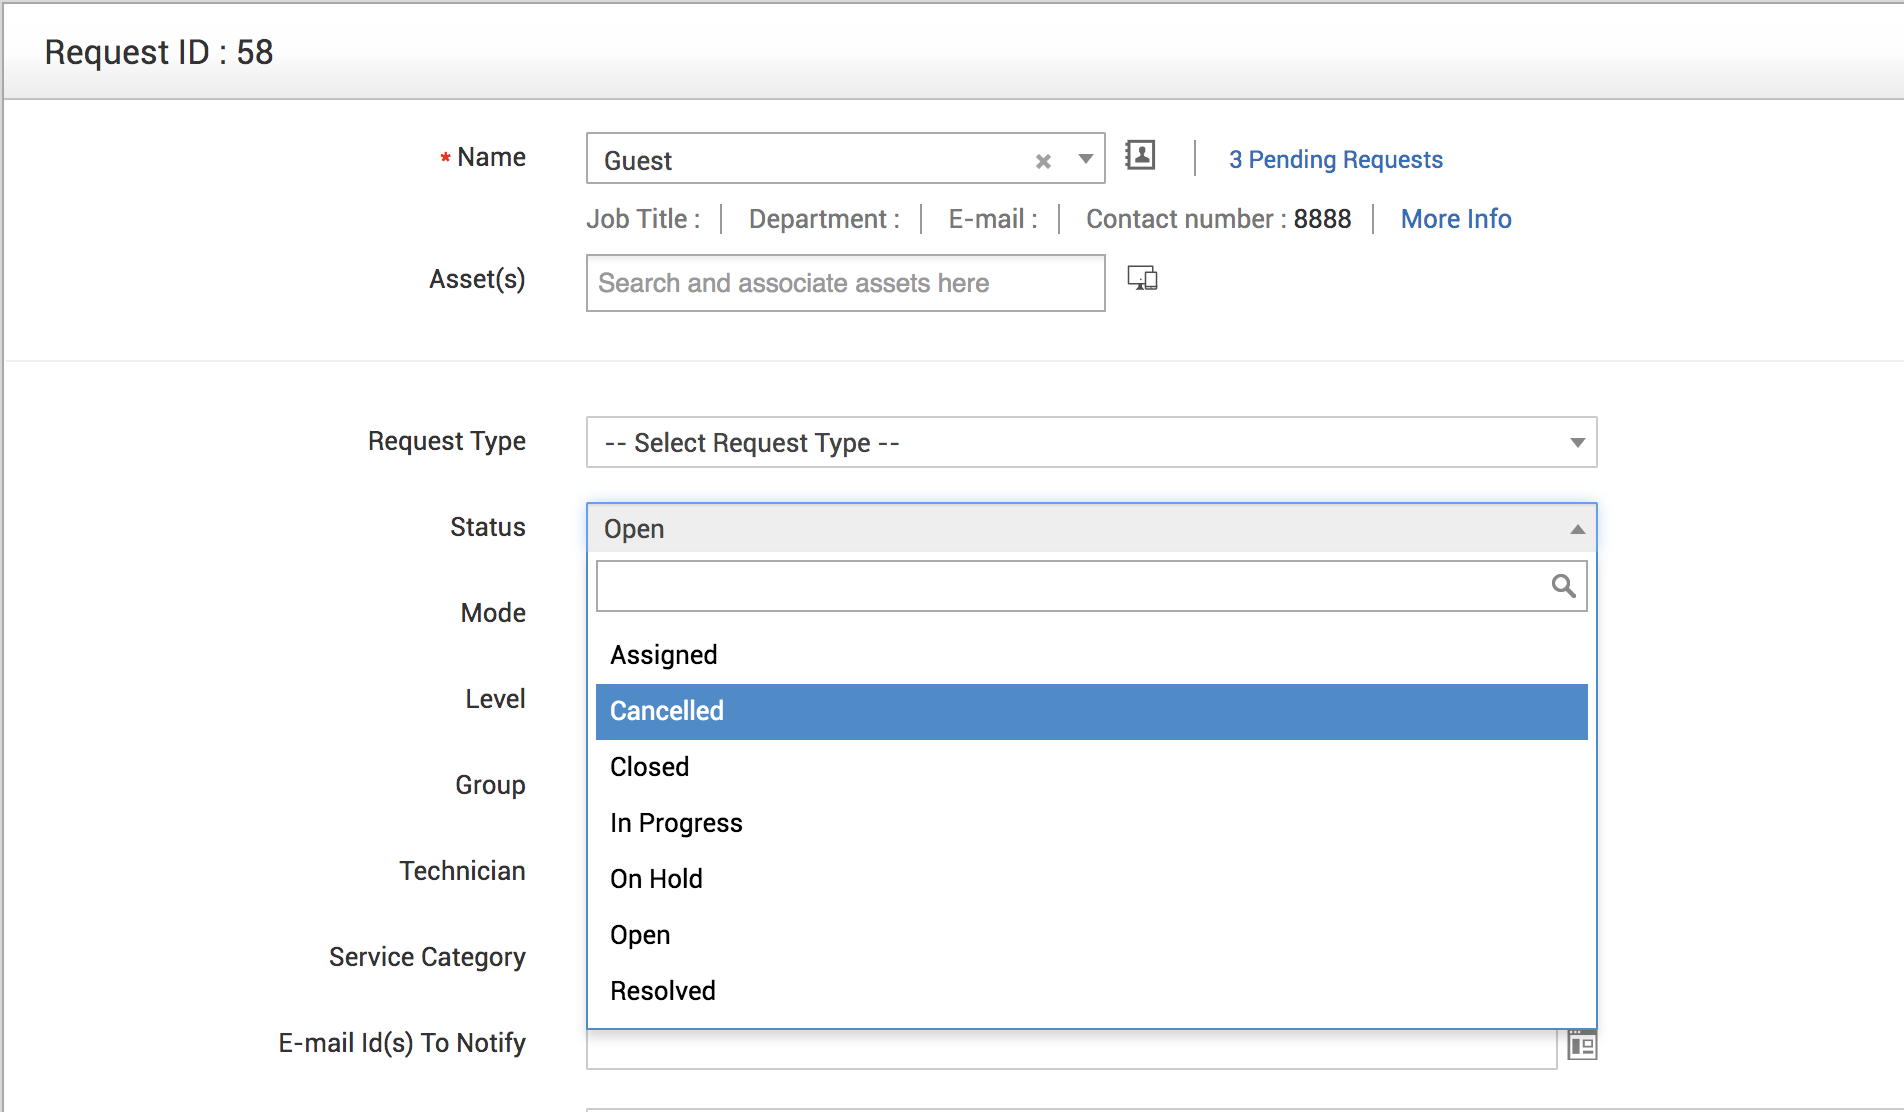Expand the Name dropdown arrow
The image size is (1904, 1112).
tap(1085, 159)
